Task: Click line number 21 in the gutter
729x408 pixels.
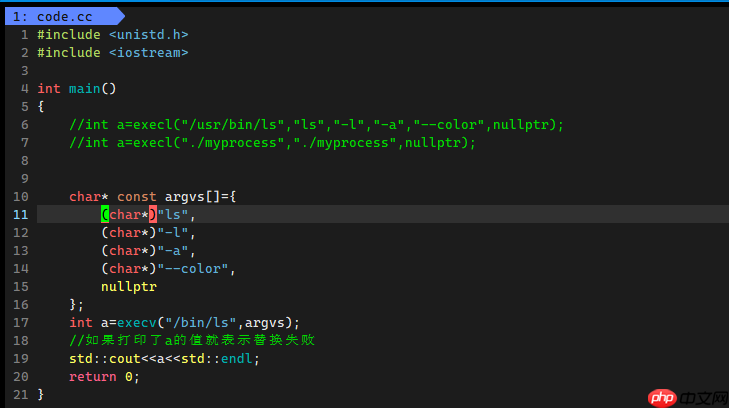Action: (x=20, y=395)
